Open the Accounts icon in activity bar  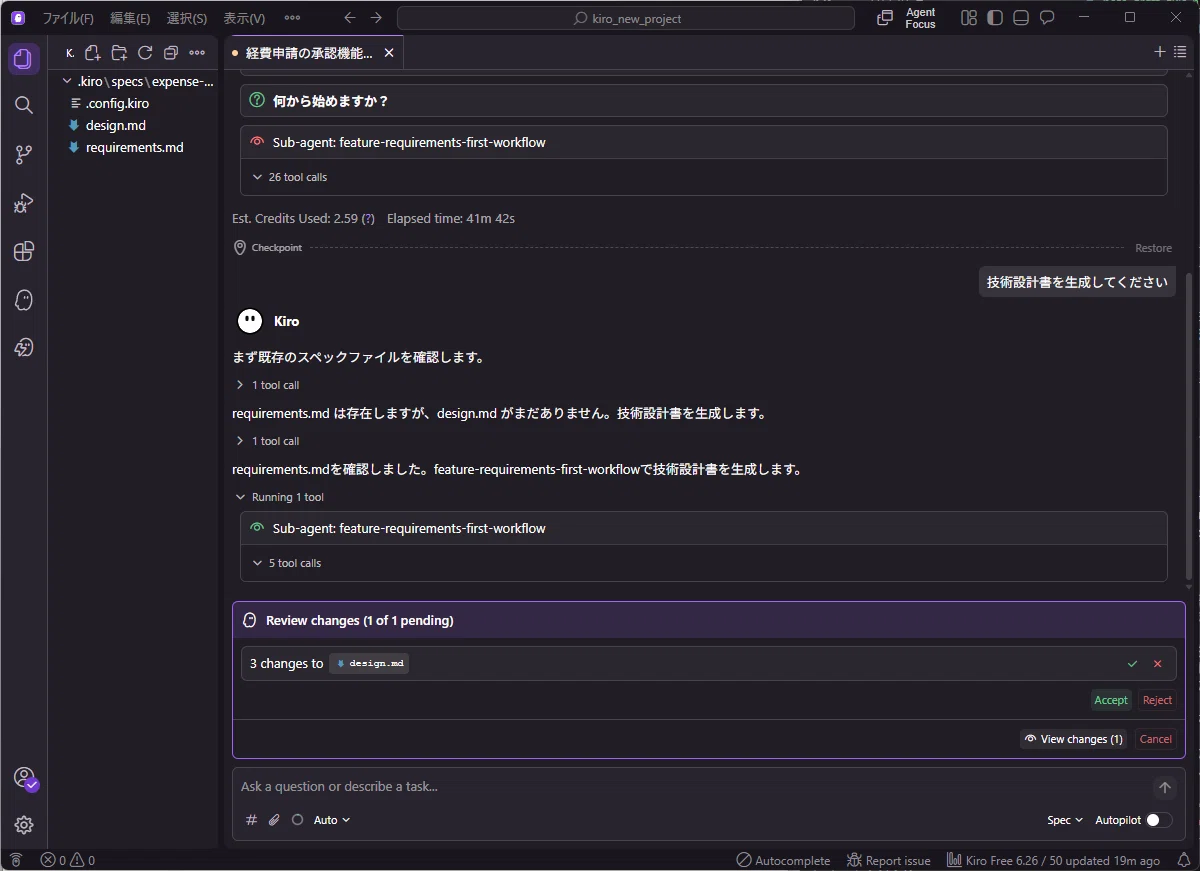(24, 778)
